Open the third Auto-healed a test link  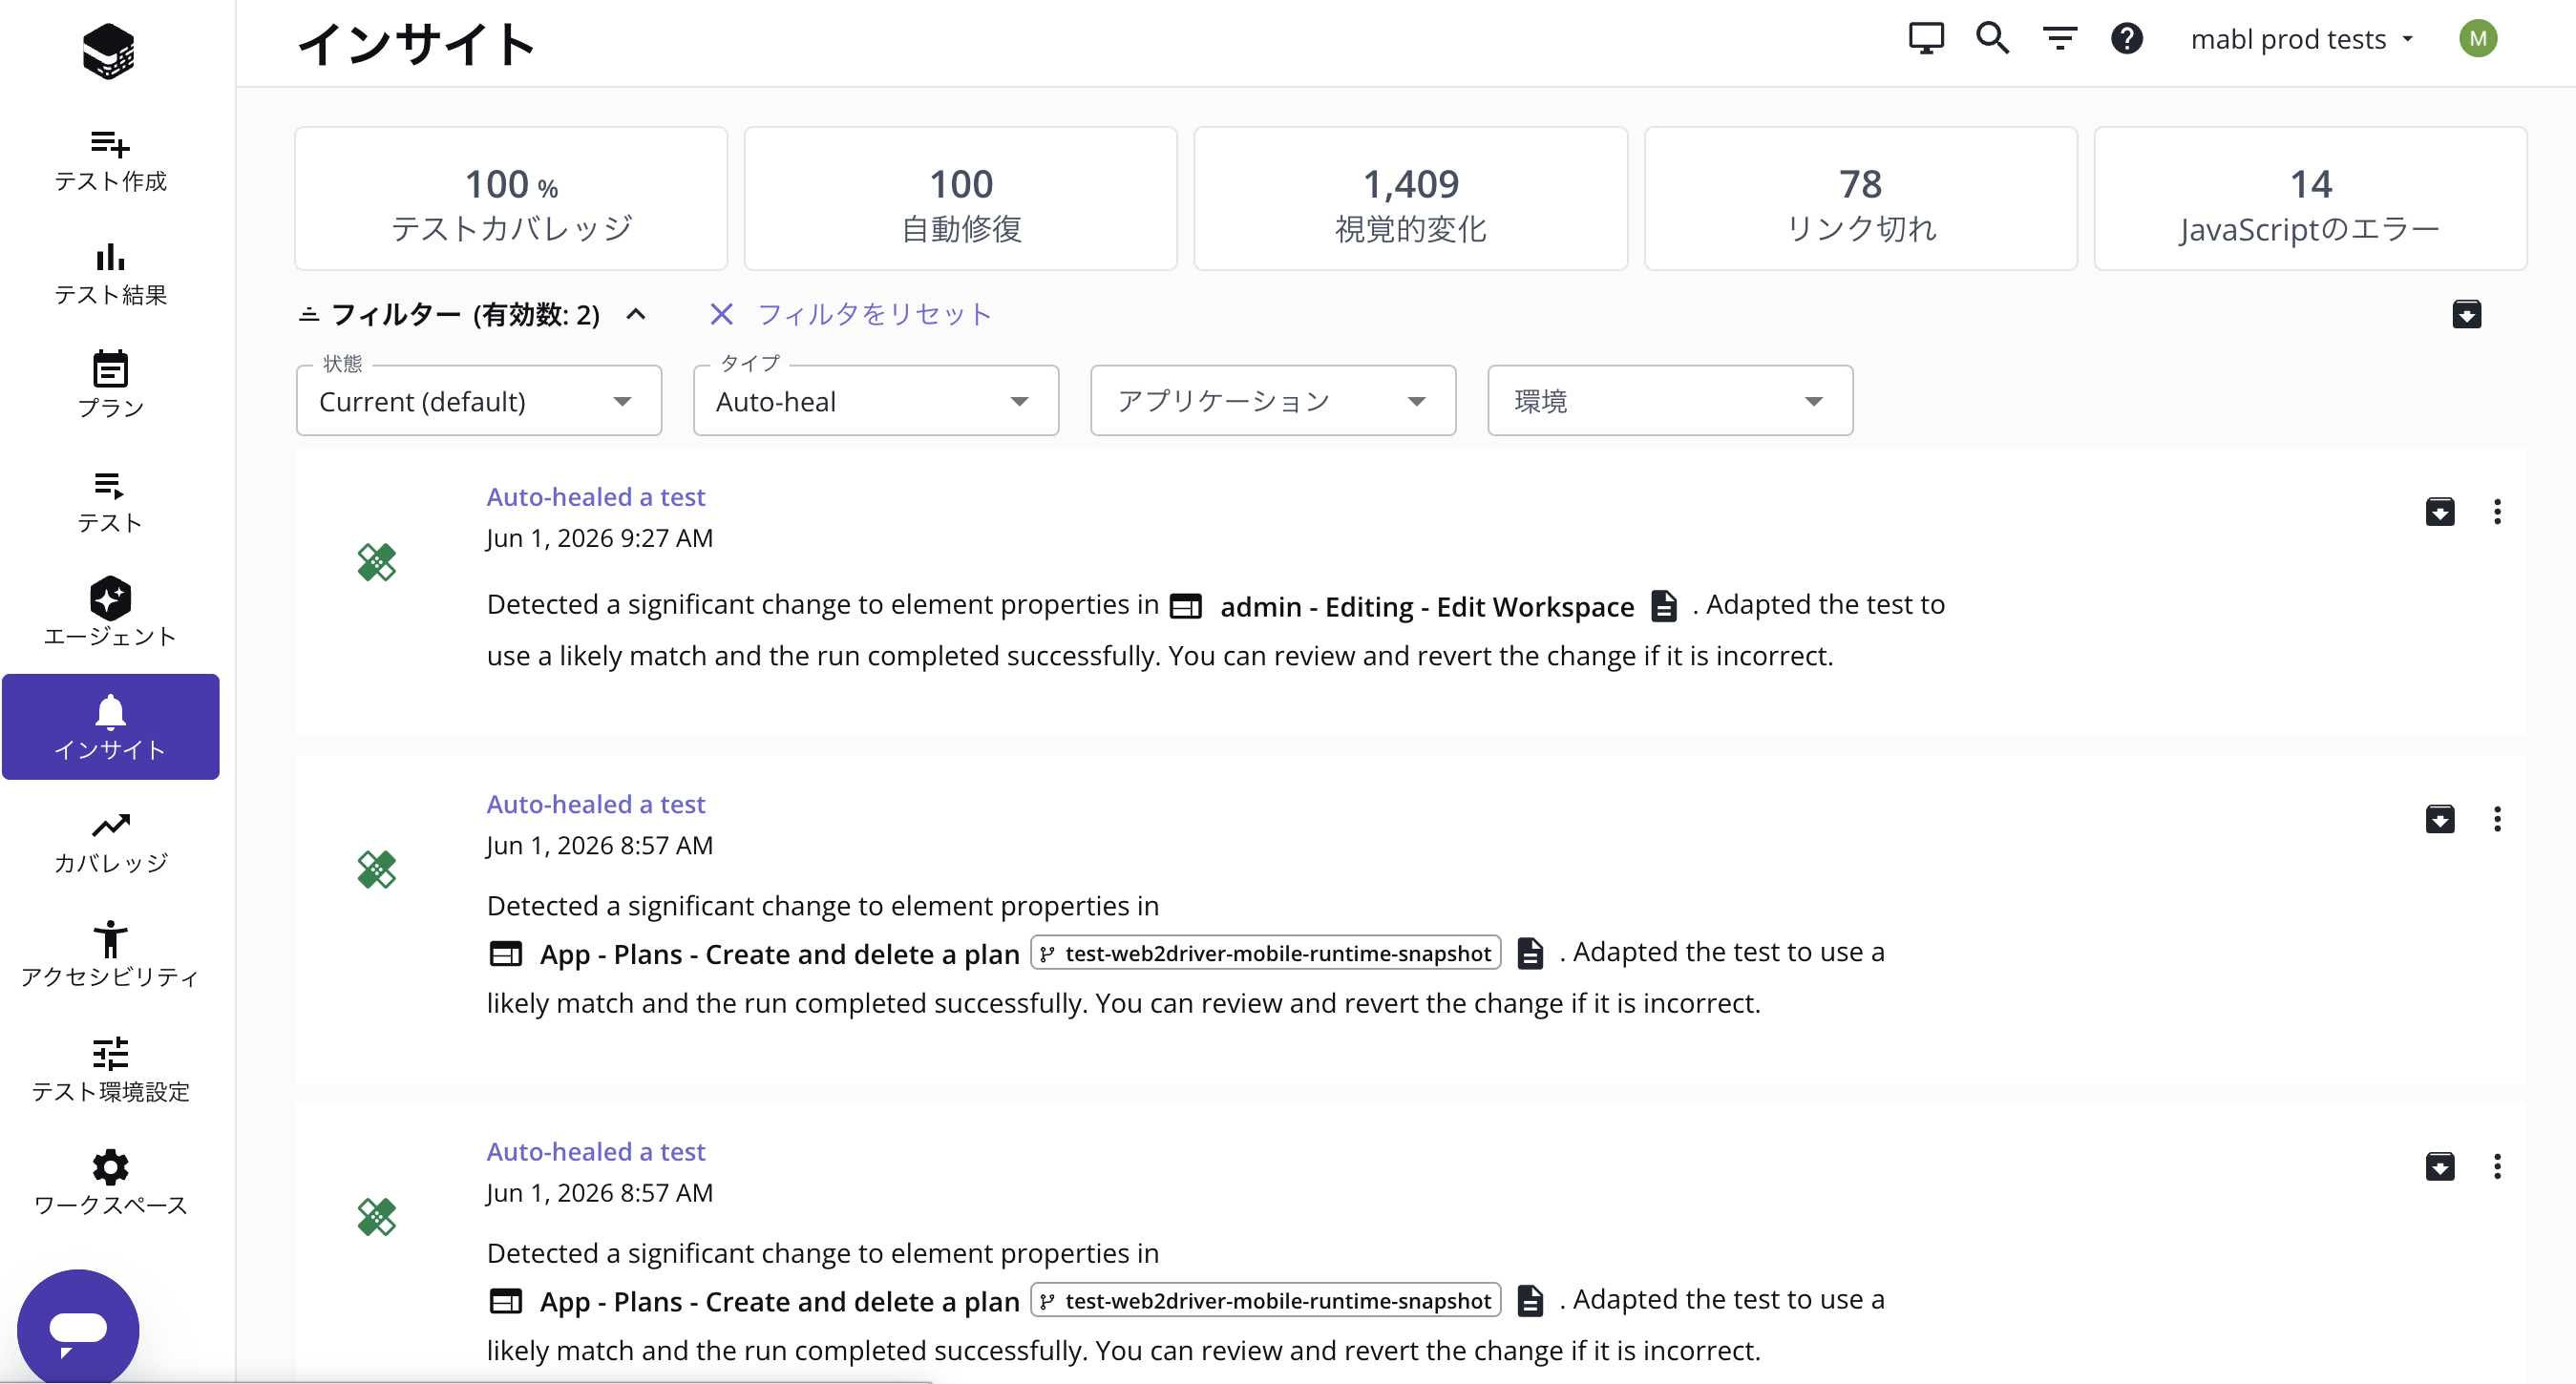pos(596,1151)
